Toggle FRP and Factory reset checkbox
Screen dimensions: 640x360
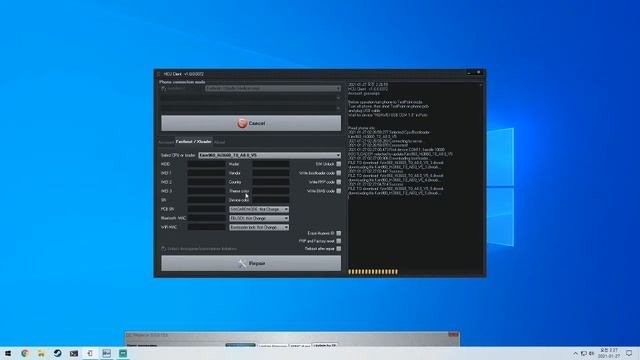338,241
